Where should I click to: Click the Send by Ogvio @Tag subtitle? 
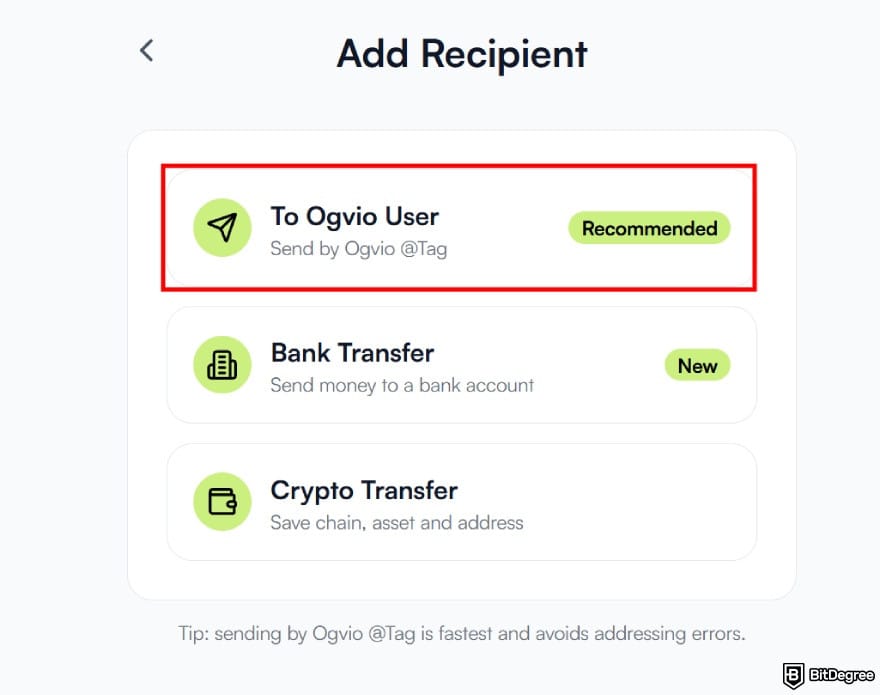[x=361, y=249]
